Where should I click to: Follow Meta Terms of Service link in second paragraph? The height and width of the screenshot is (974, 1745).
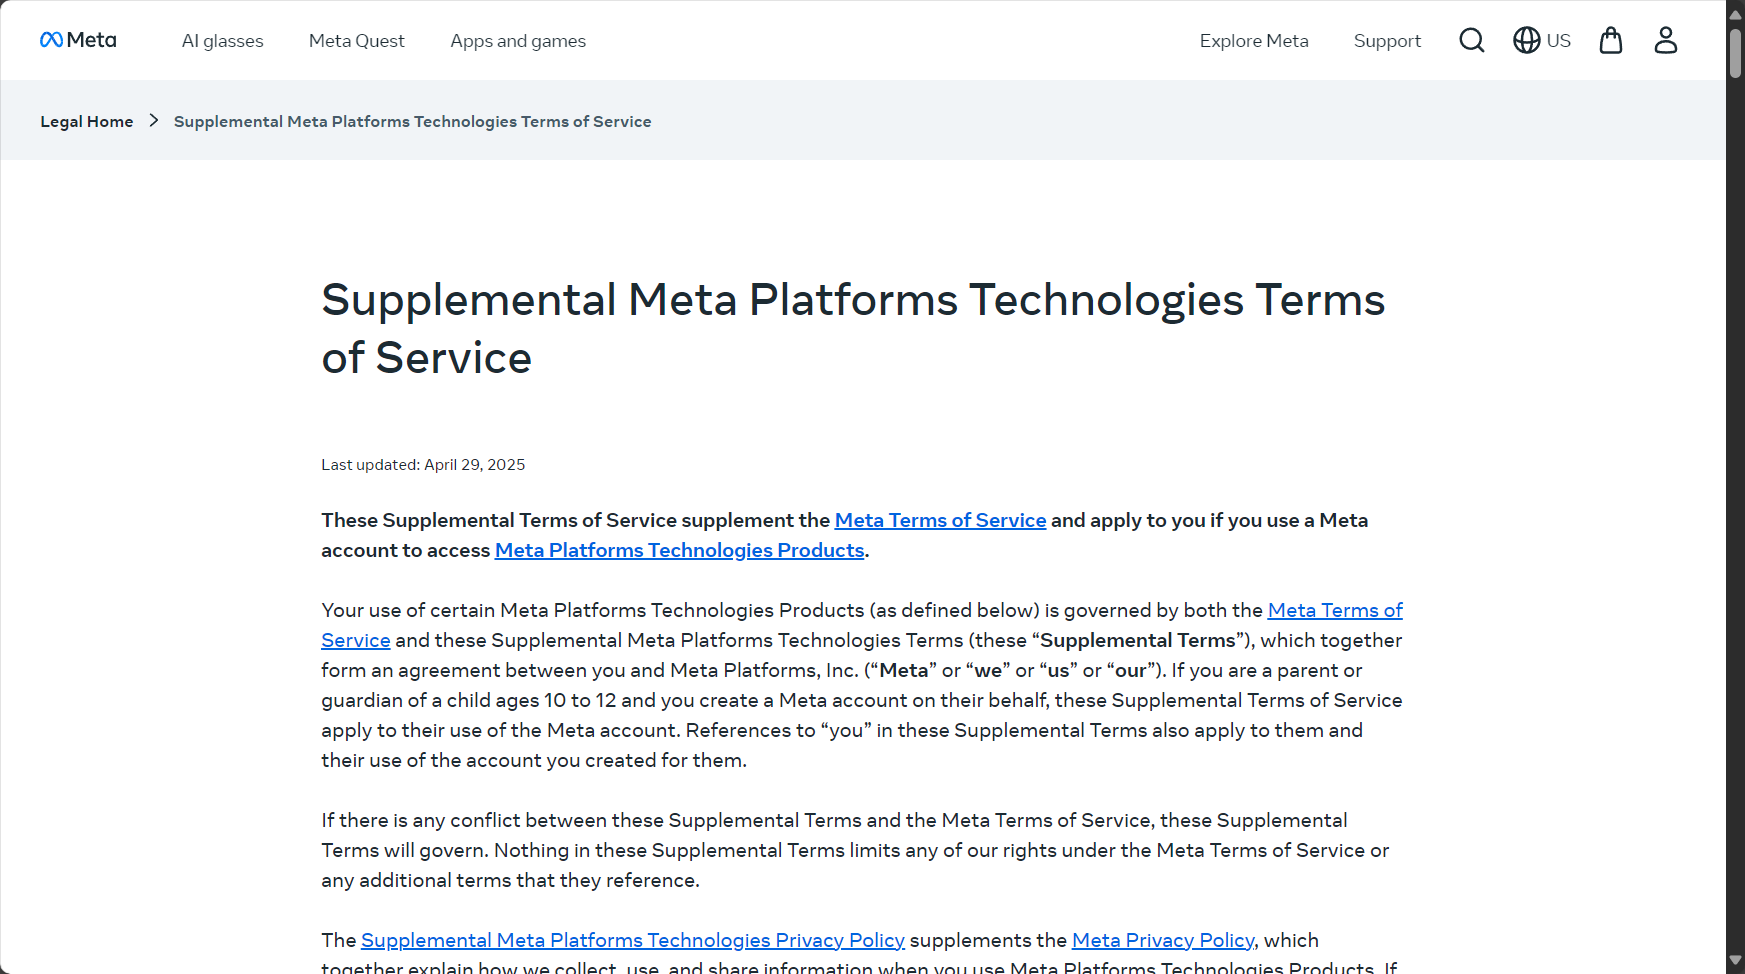tap(1335, 610)
